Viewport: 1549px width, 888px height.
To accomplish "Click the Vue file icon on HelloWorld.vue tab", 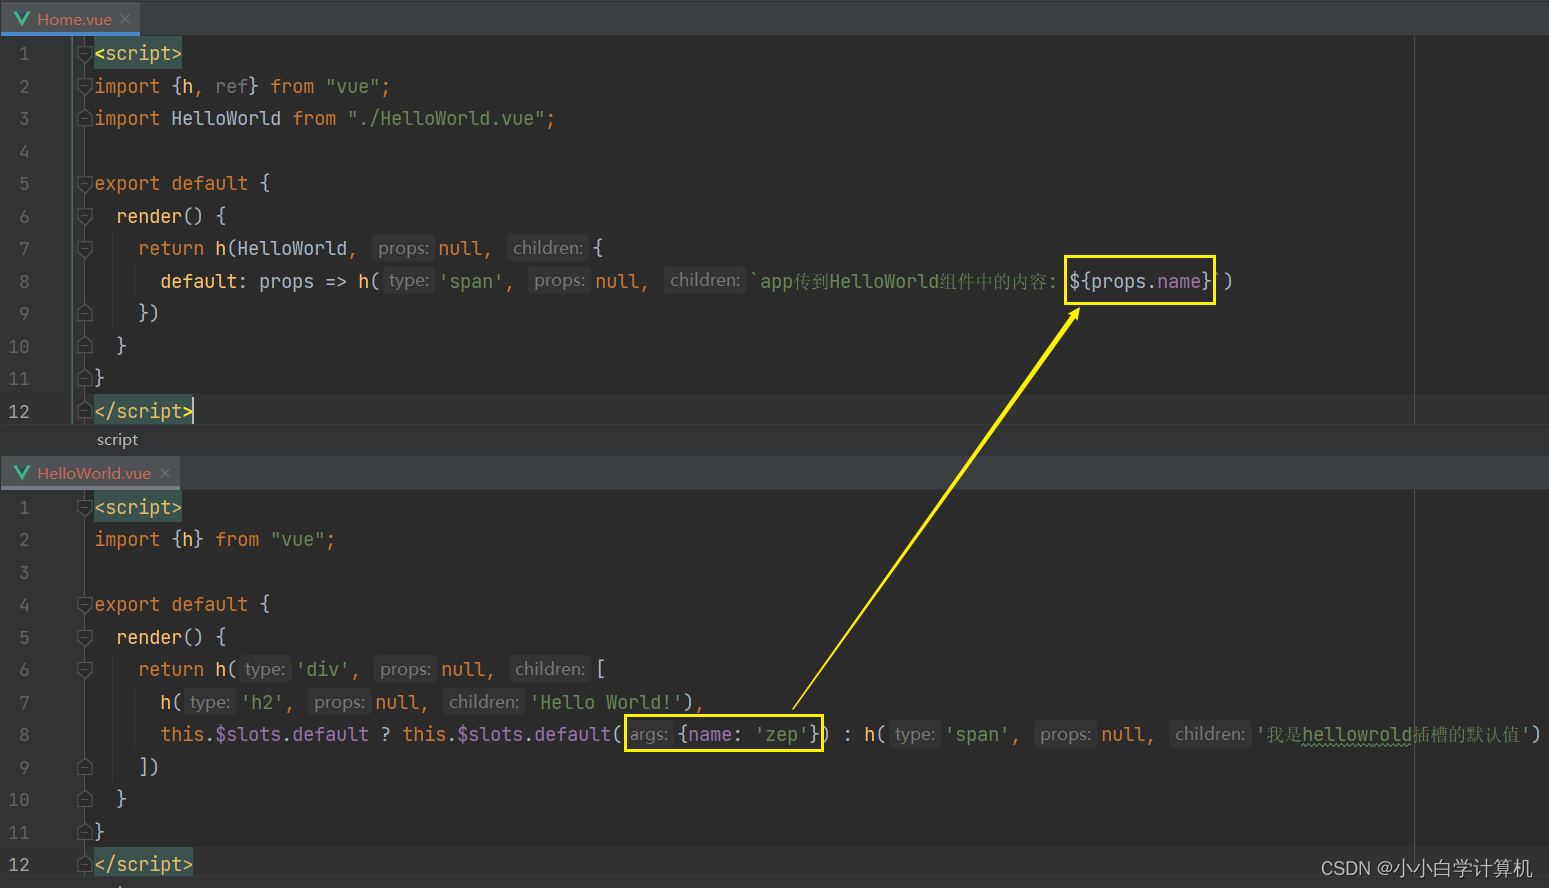I will (x=22, y=473).
